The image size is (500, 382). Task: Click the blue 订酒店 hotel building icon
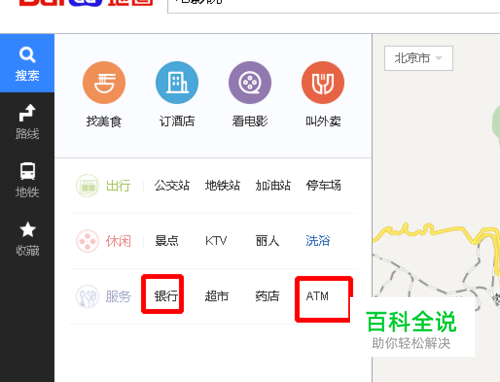pyautogui.click(x=177, y=82)
